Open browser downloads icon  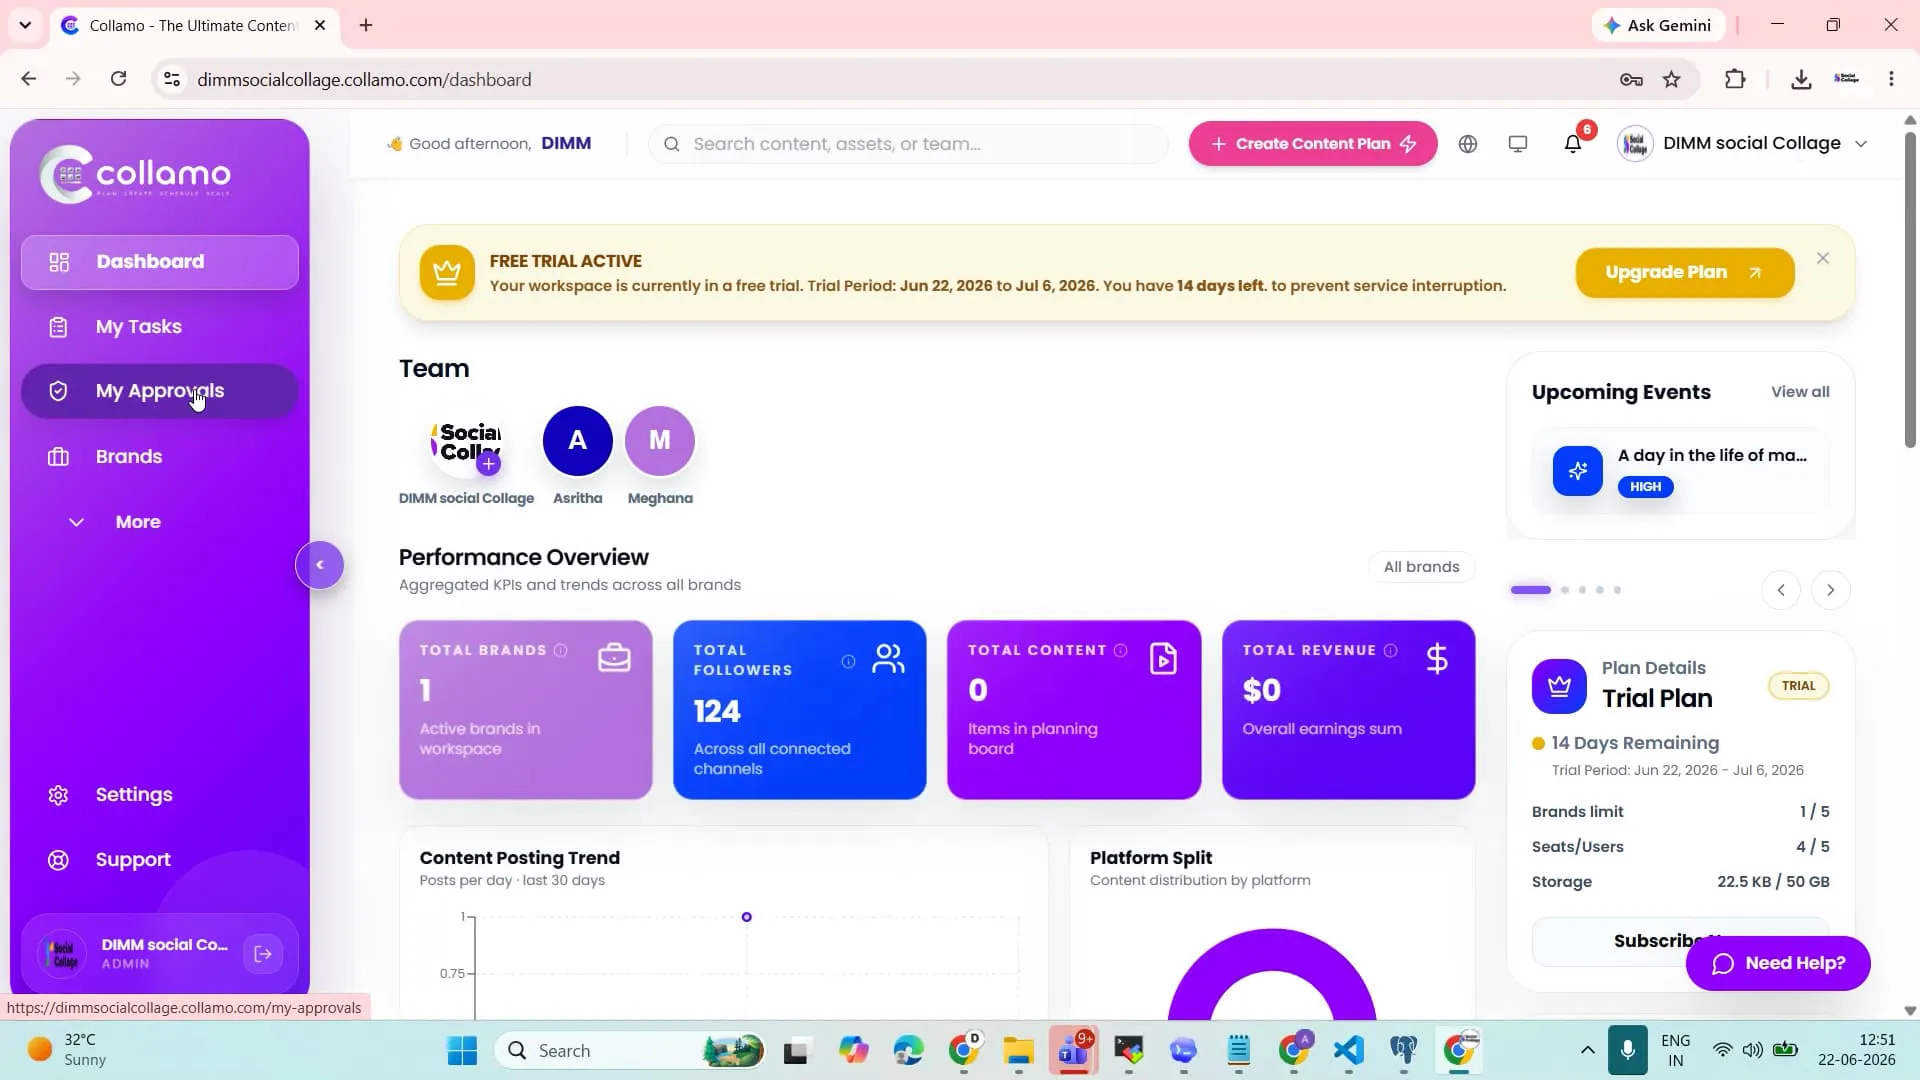coord(1800,80)
